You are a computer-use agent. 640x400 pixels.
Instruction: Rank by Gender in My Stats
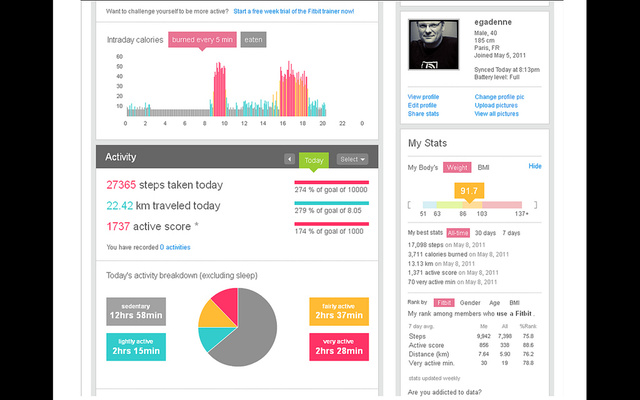pyautogui.click(x=470, y=302)
